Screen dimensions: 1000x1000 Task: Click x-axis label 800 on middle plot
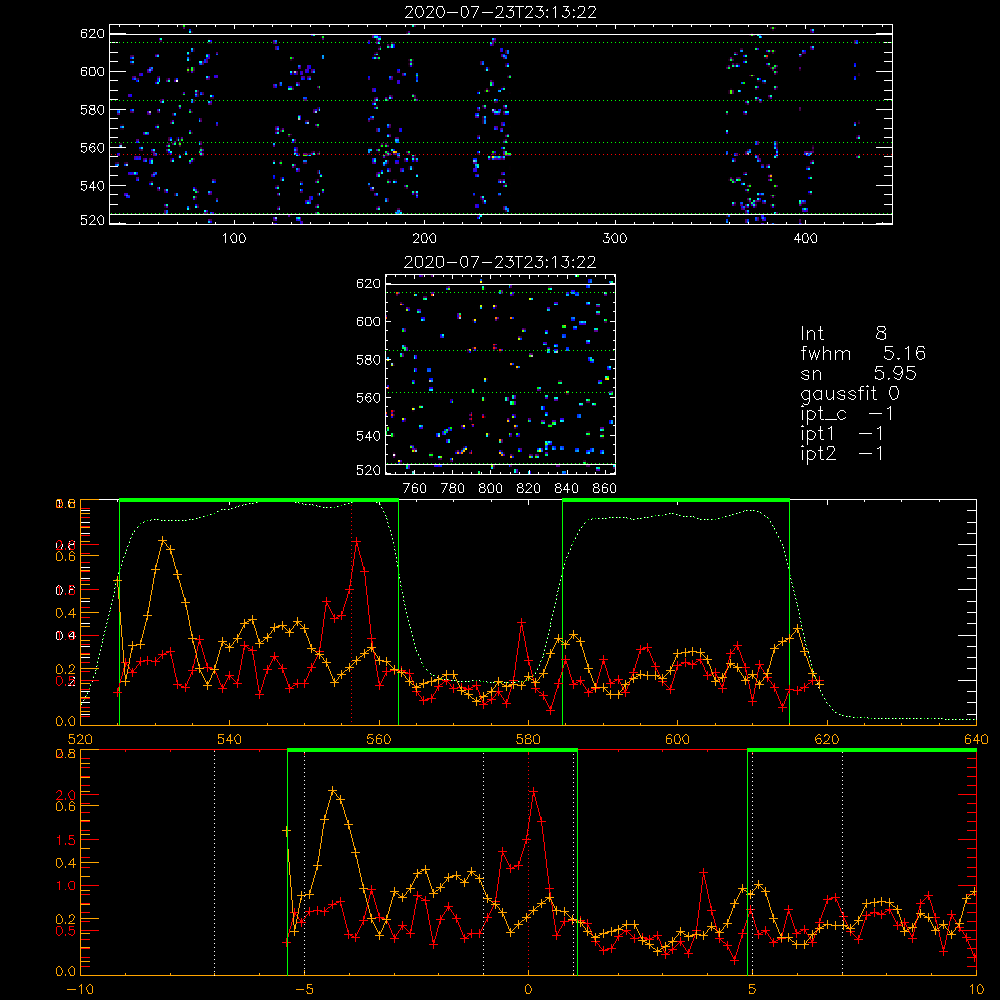pyautogui.click(x=491, y=489)
